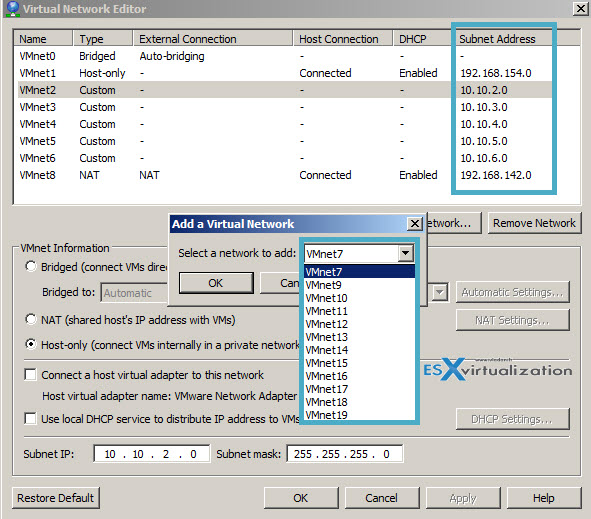This screenshot has width=591, height=519.
Task: Choose VMnet18 in the dropdown list
Action: tap(360, 402)
